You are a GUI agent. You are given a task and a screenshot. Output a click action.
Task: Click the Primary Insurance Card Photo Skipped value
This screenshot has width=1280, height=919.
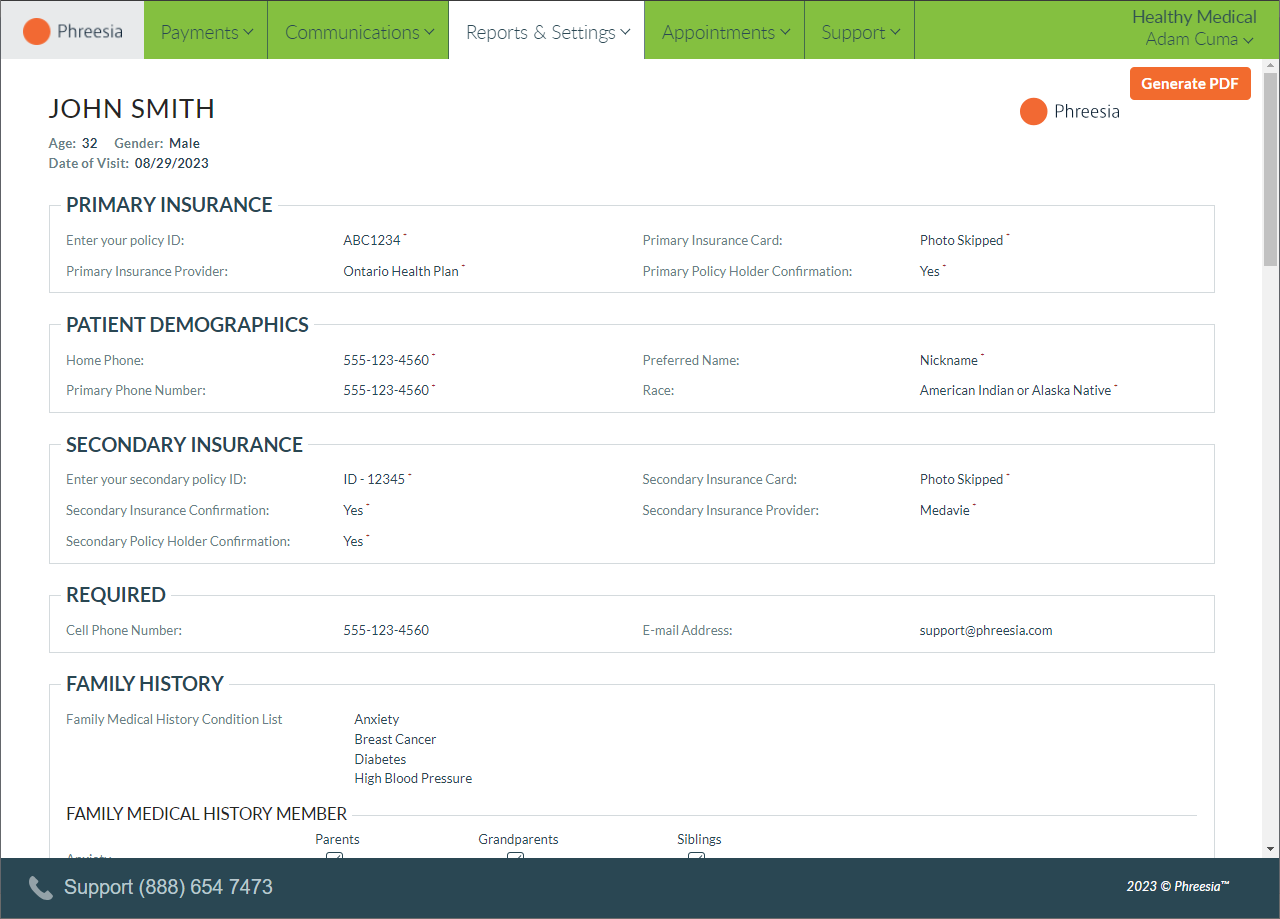click(961, 240)
